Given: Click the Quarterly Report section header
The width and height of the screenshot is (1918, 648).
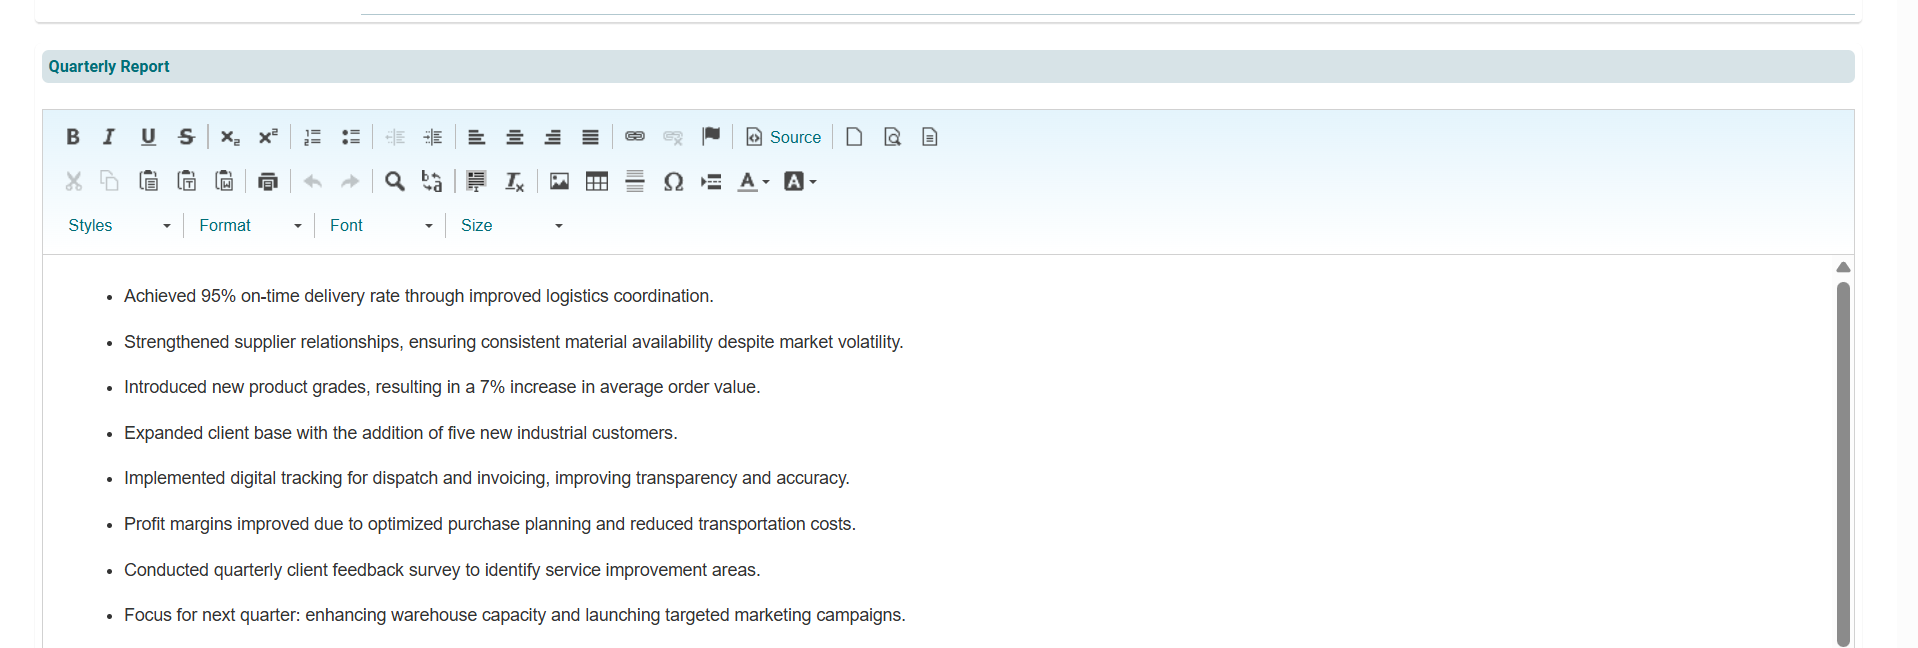Looking at the screenshot, I should click(x=109, y=67).
